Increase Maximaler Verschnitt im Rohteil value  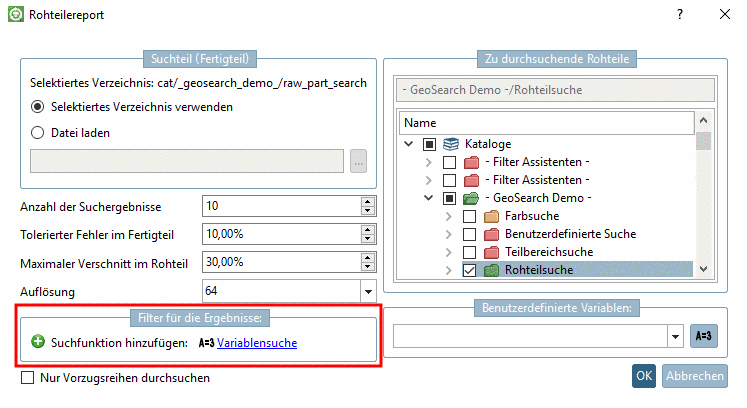coord(367,257)
